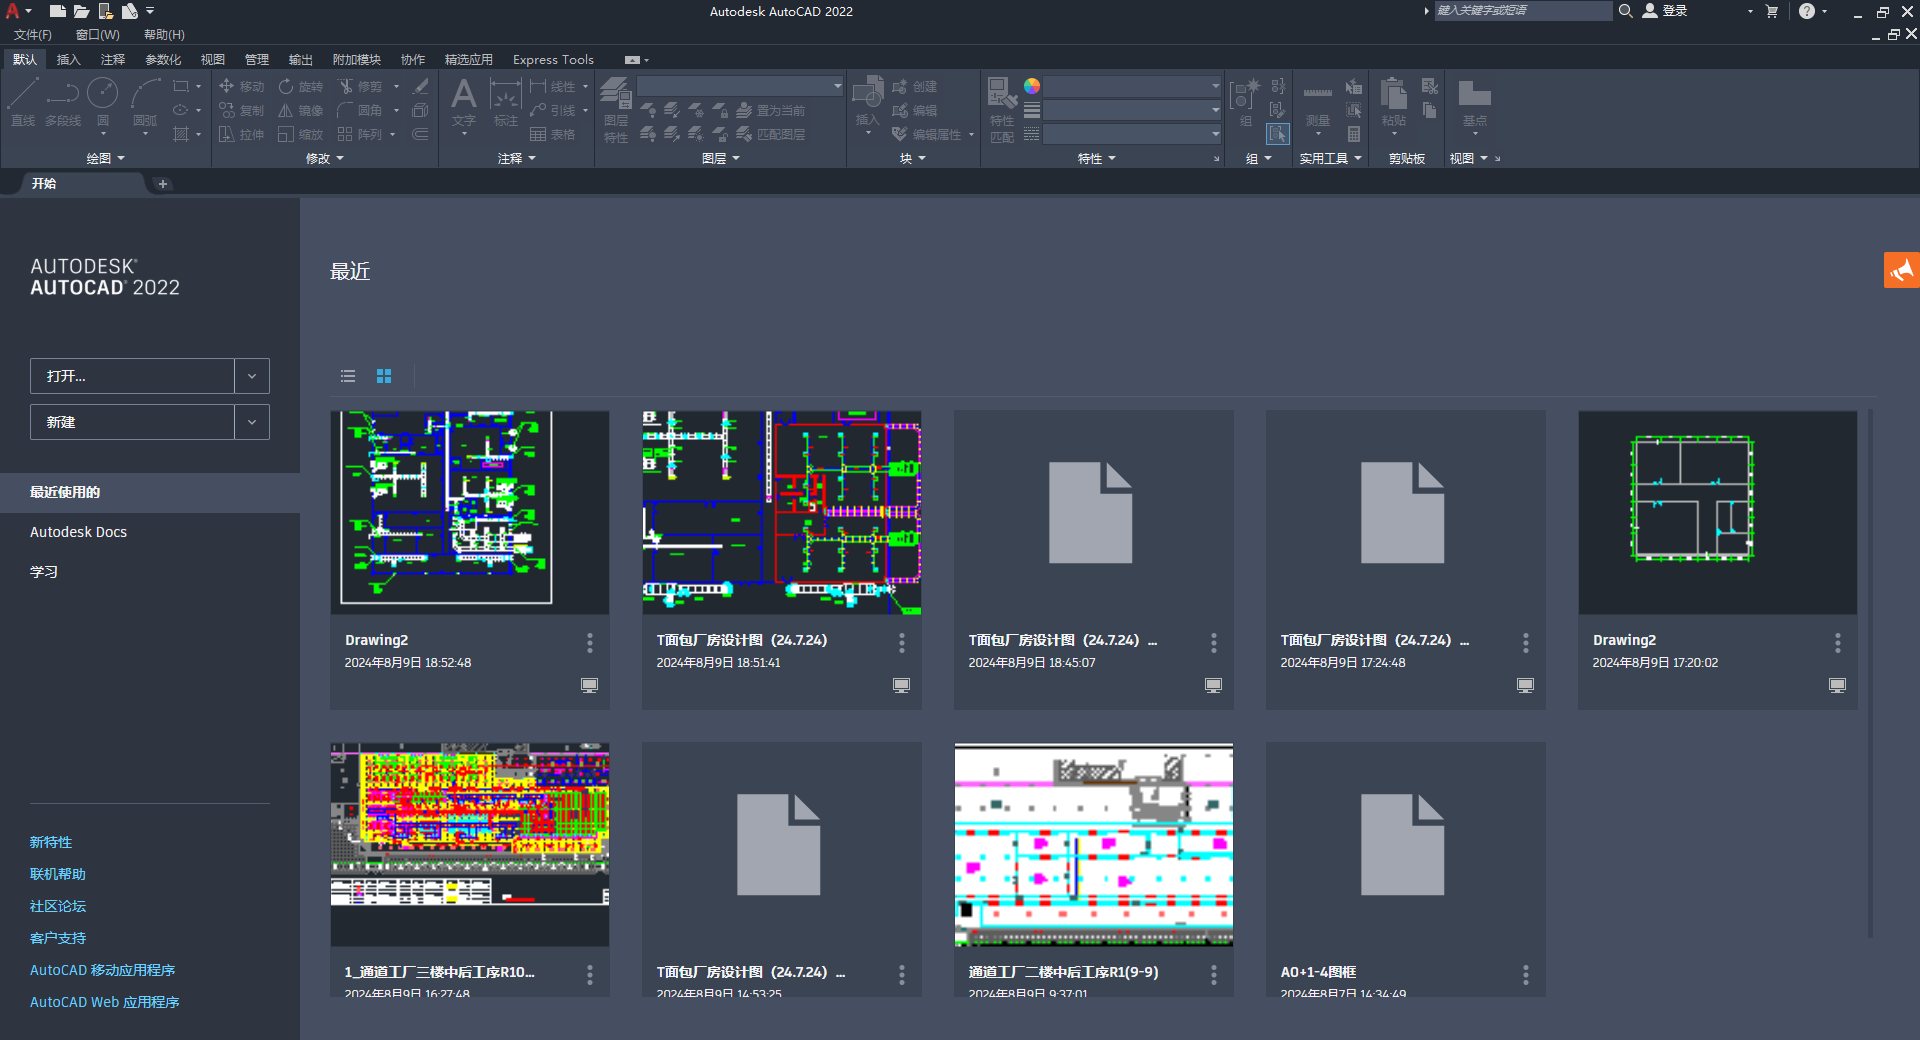The image size is (1920, 1040).
Task: Select the Polyline (多段线) tool
Action: point(63,102)
